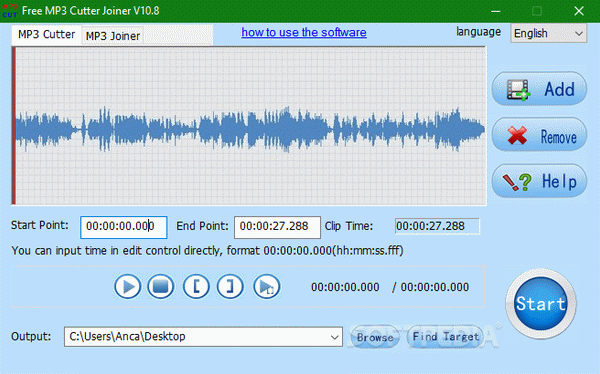Viewport: 600px width, 374px height.
Task: Open Help with the question mark button
Action: (x=539, y=181)
